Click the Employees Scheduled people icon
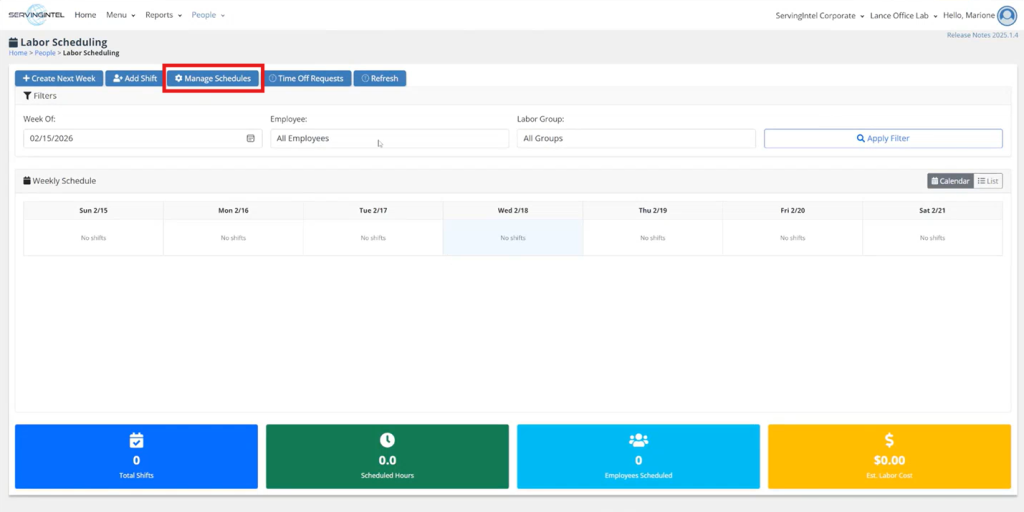Viewport: 1024px width, 512px height. 638,440
